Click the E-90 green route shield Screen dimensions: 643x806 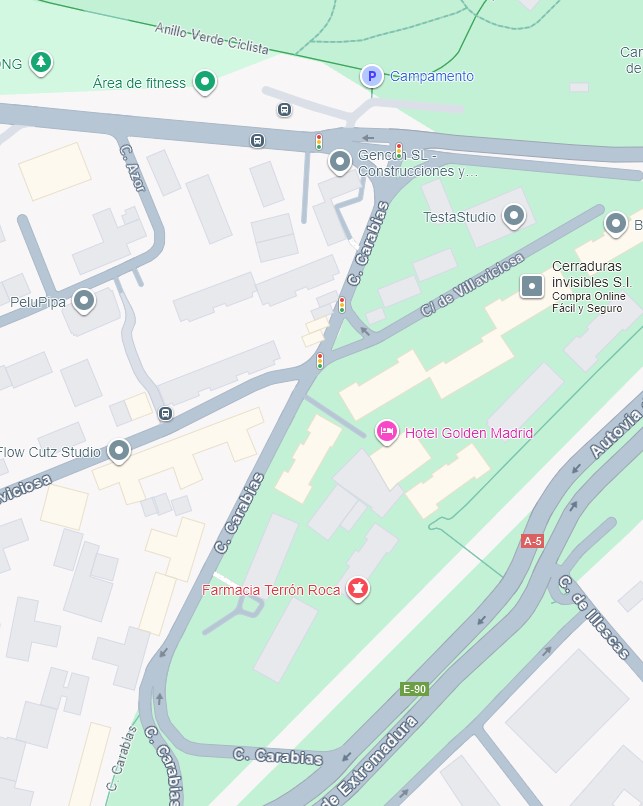pos(414,689)
